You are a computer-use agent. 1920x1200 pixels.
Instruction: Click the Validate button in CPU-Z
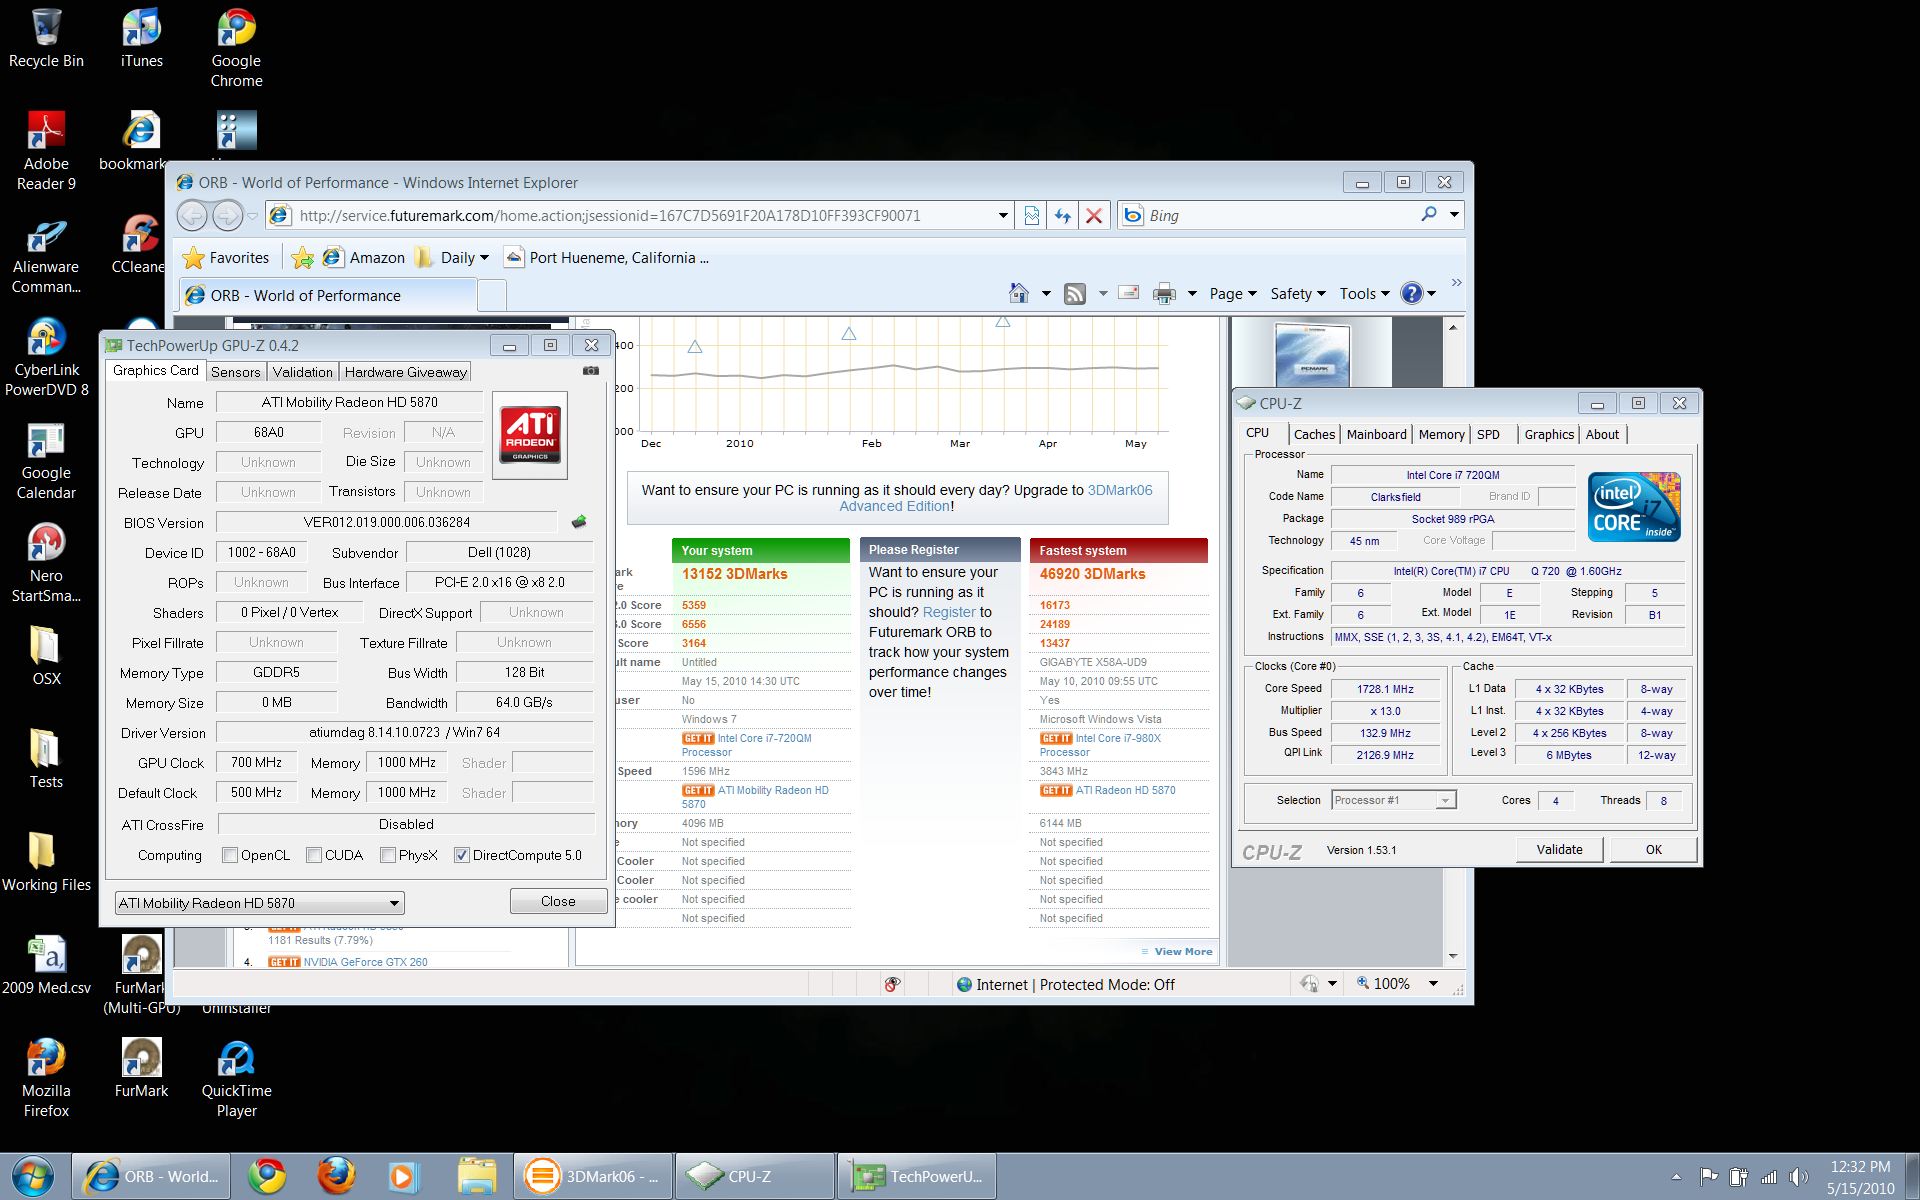pos(1559,849)
